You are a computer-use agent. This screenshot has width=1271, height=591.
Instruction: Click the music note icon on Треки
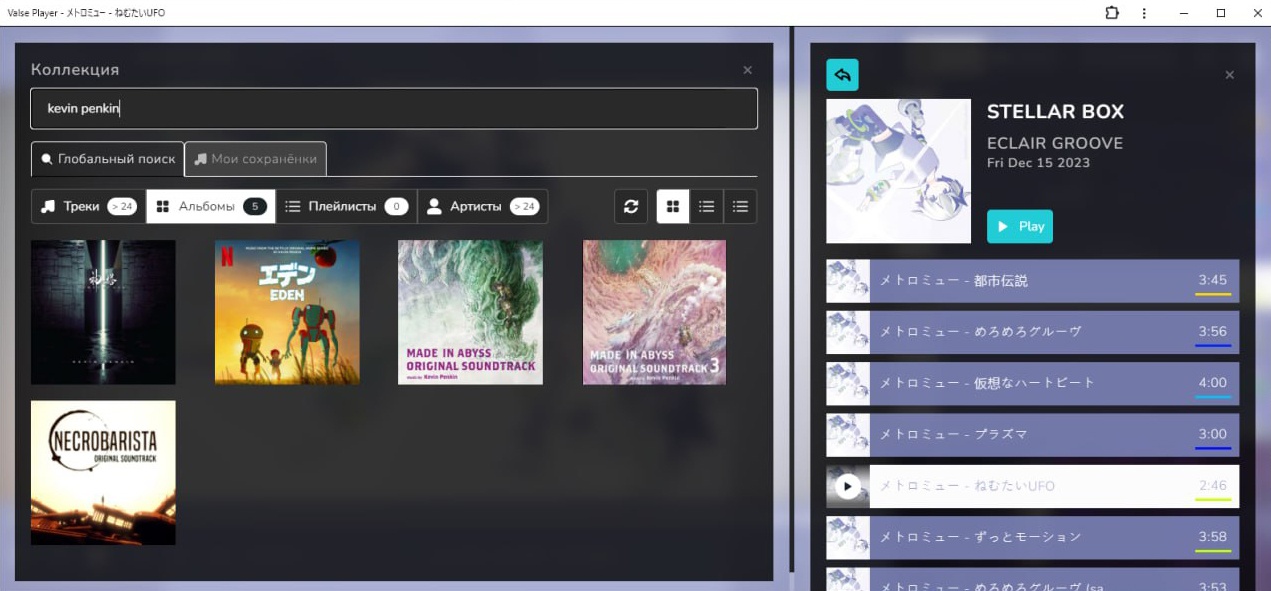pyautogui.click(x=48, y=206)
